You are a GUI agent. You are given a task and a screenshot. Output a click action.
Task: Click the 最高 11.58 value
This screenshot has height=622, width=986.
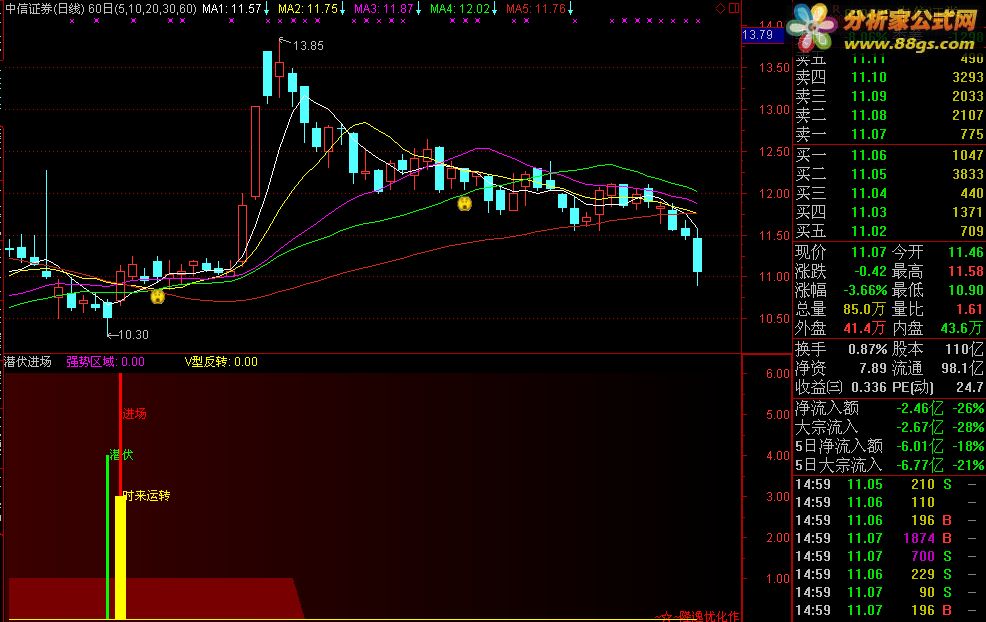965,272
